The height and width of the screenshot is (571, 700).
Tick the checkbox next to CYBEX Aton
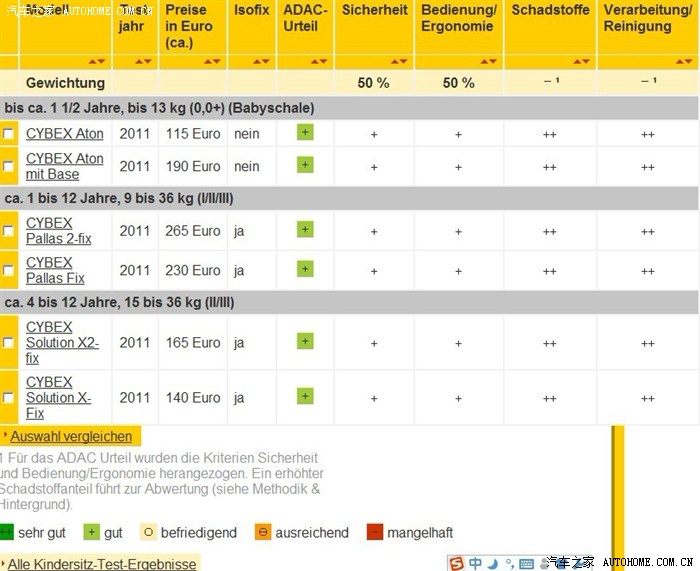click(x=8, y=133)
